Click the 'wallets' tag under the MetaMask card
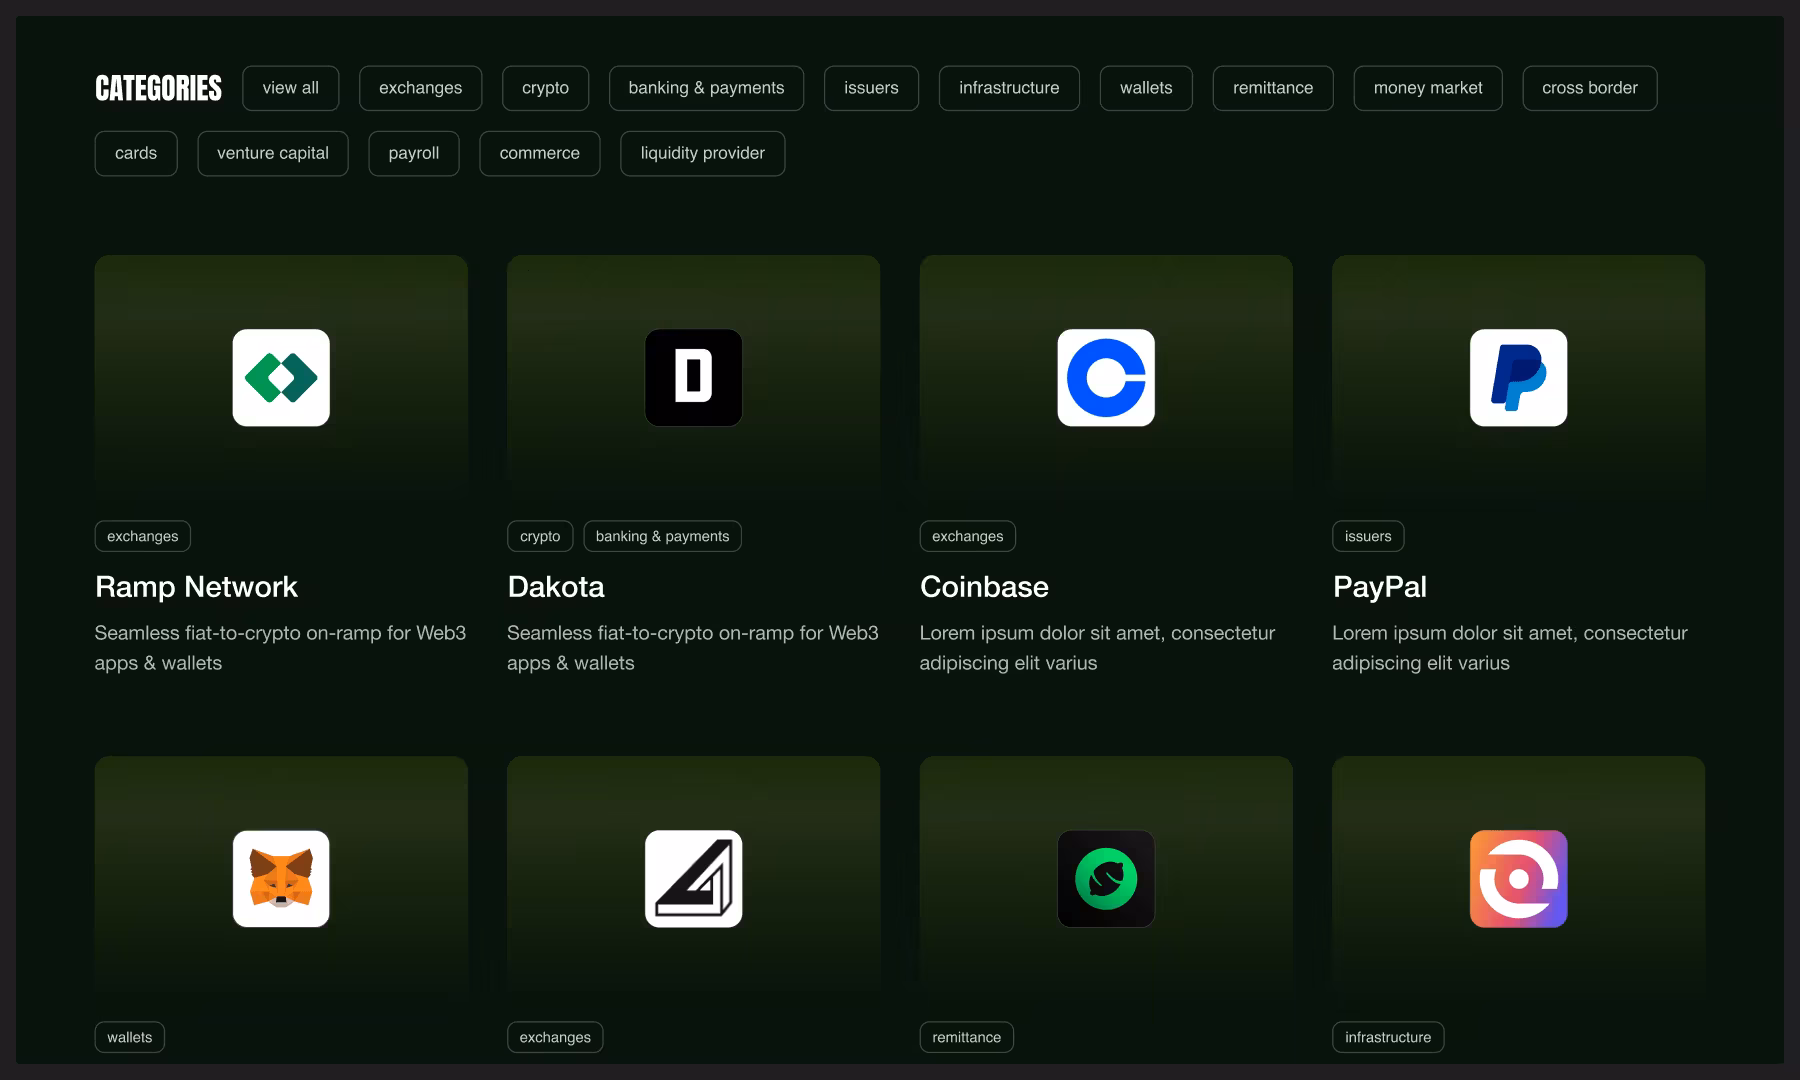Screen dimensions: 1800x1080 click(130, 1037)
